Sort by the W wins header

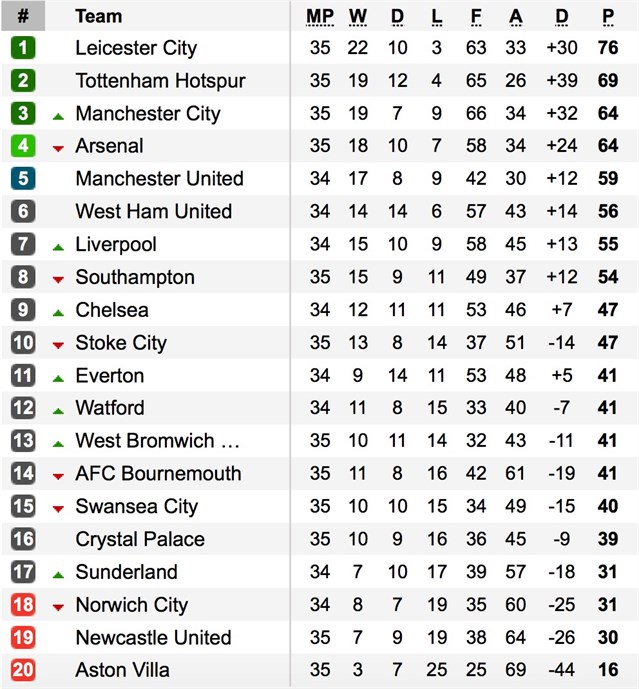tap(358, 17)
